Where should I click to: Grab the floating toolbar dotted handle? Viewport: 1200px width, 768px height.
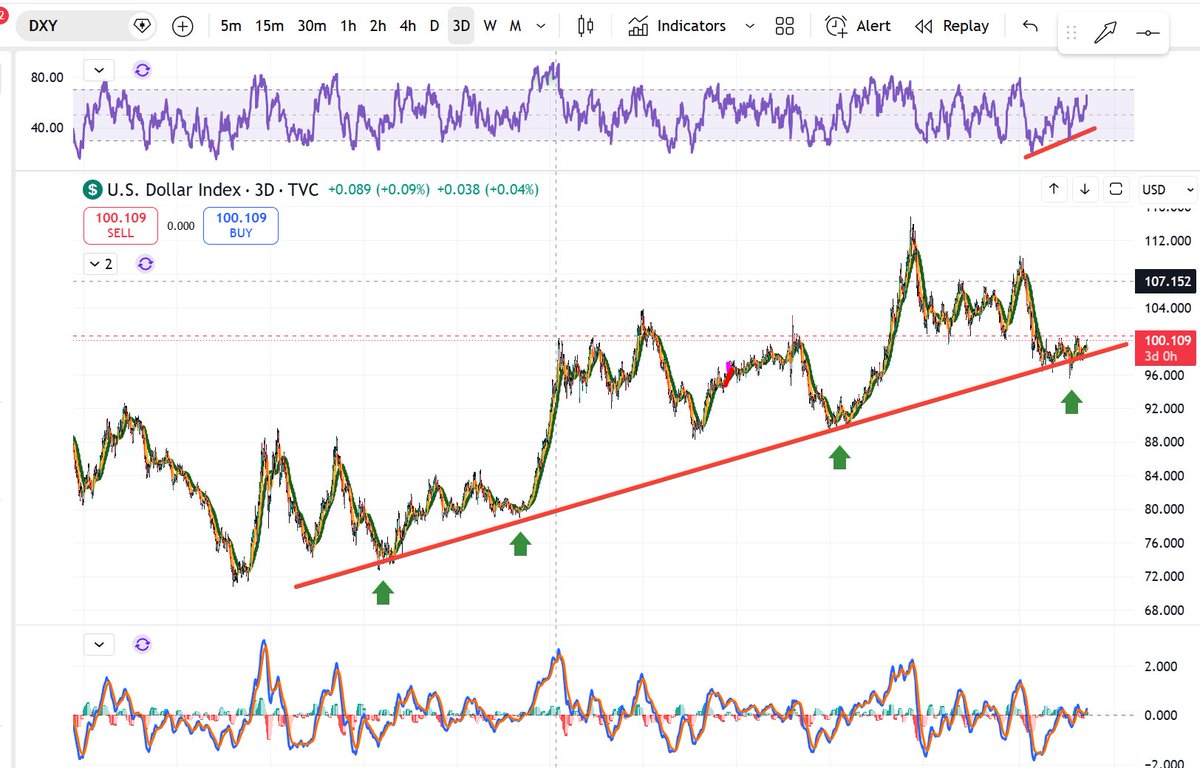[1073, 34]
